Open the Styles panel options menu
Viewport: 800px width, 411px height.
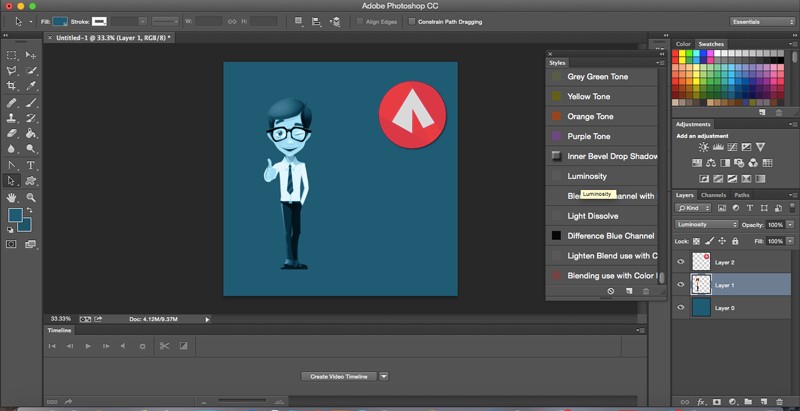click(x=661, y=63)
